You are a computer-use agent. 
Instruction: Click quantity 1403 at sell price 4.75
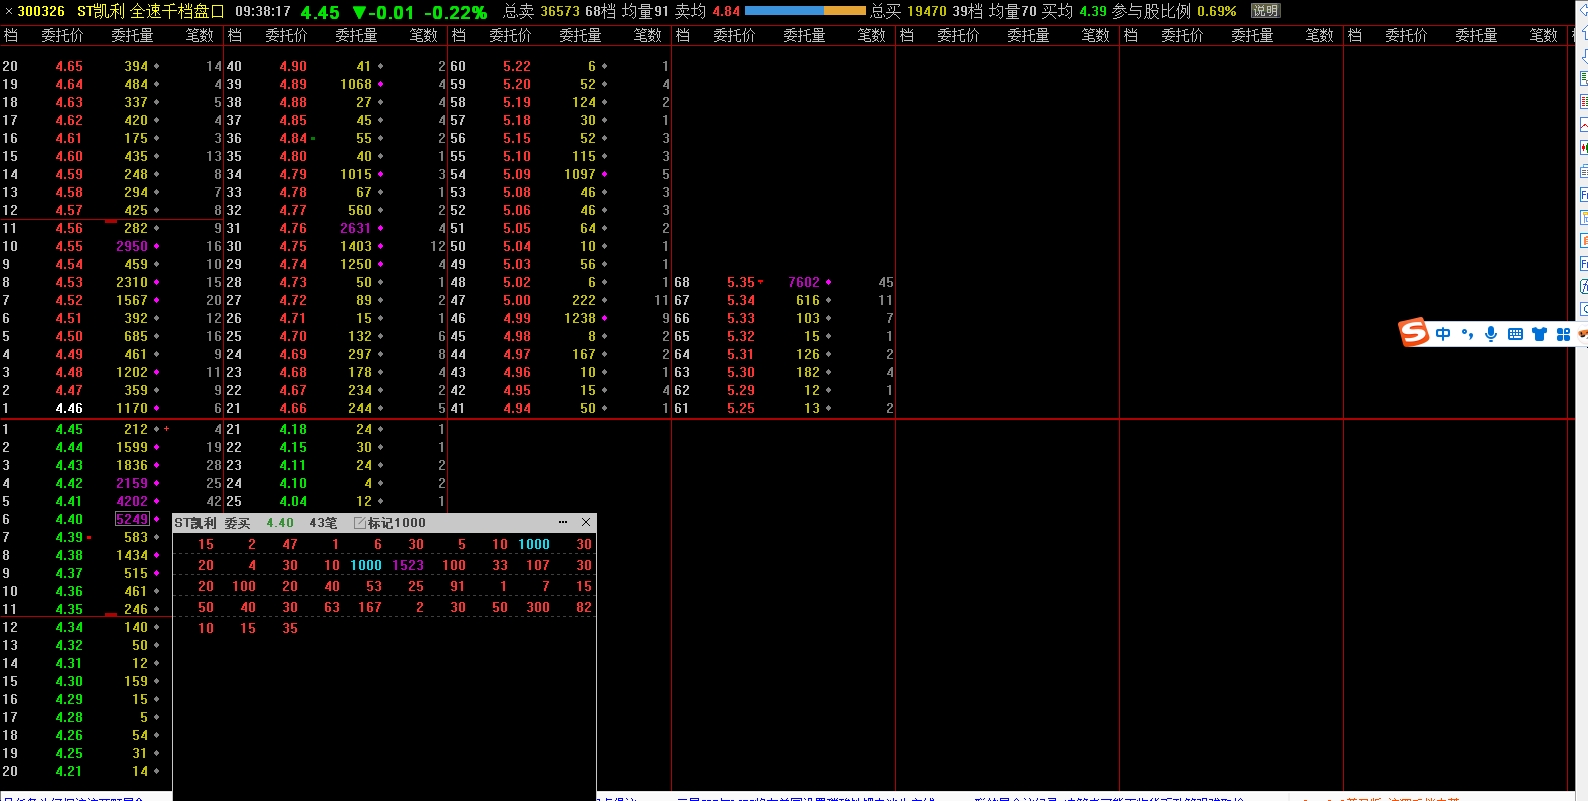click(x=356, y=246)
